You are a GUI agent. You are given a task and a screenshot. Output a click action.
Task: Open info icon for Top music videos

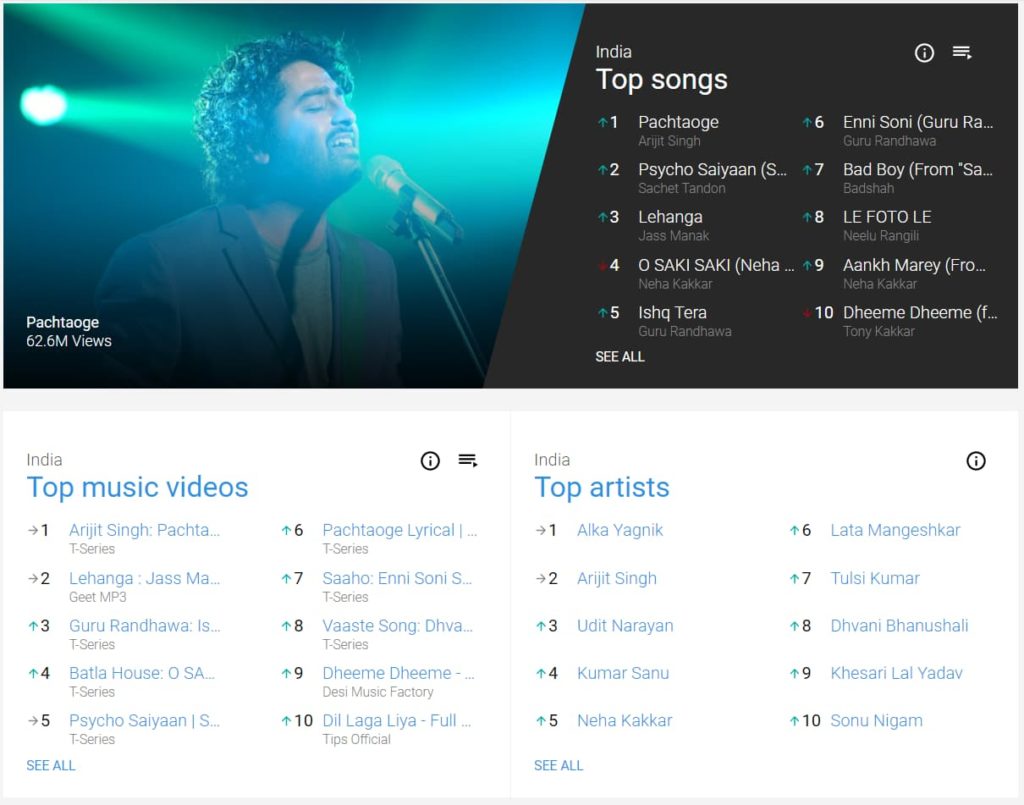pyautogui.click(x=430, y=461)
